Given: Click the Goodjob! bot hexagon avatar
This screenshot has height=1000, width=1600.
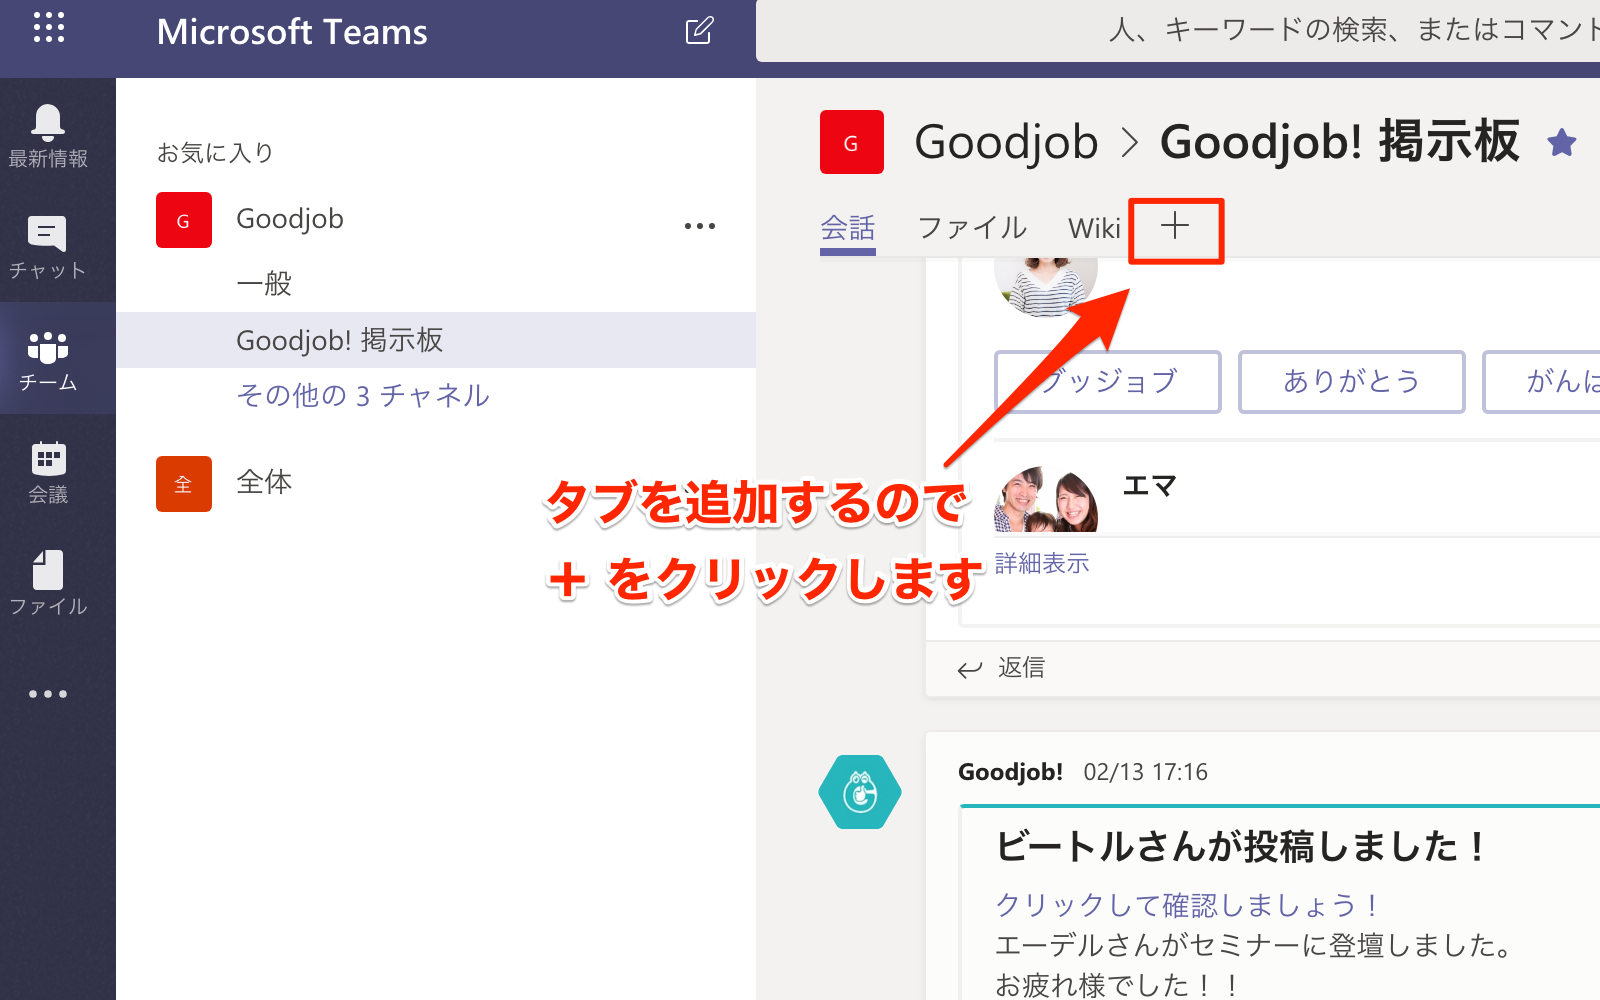Looking at the screenshot, I should 860,792.
